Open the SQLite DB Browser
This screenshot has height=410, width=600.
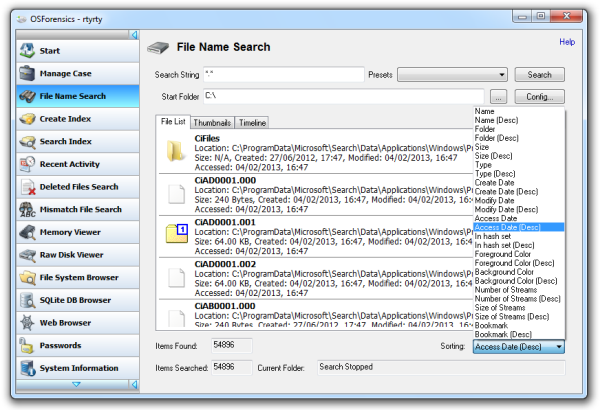[x=26, y=300]
